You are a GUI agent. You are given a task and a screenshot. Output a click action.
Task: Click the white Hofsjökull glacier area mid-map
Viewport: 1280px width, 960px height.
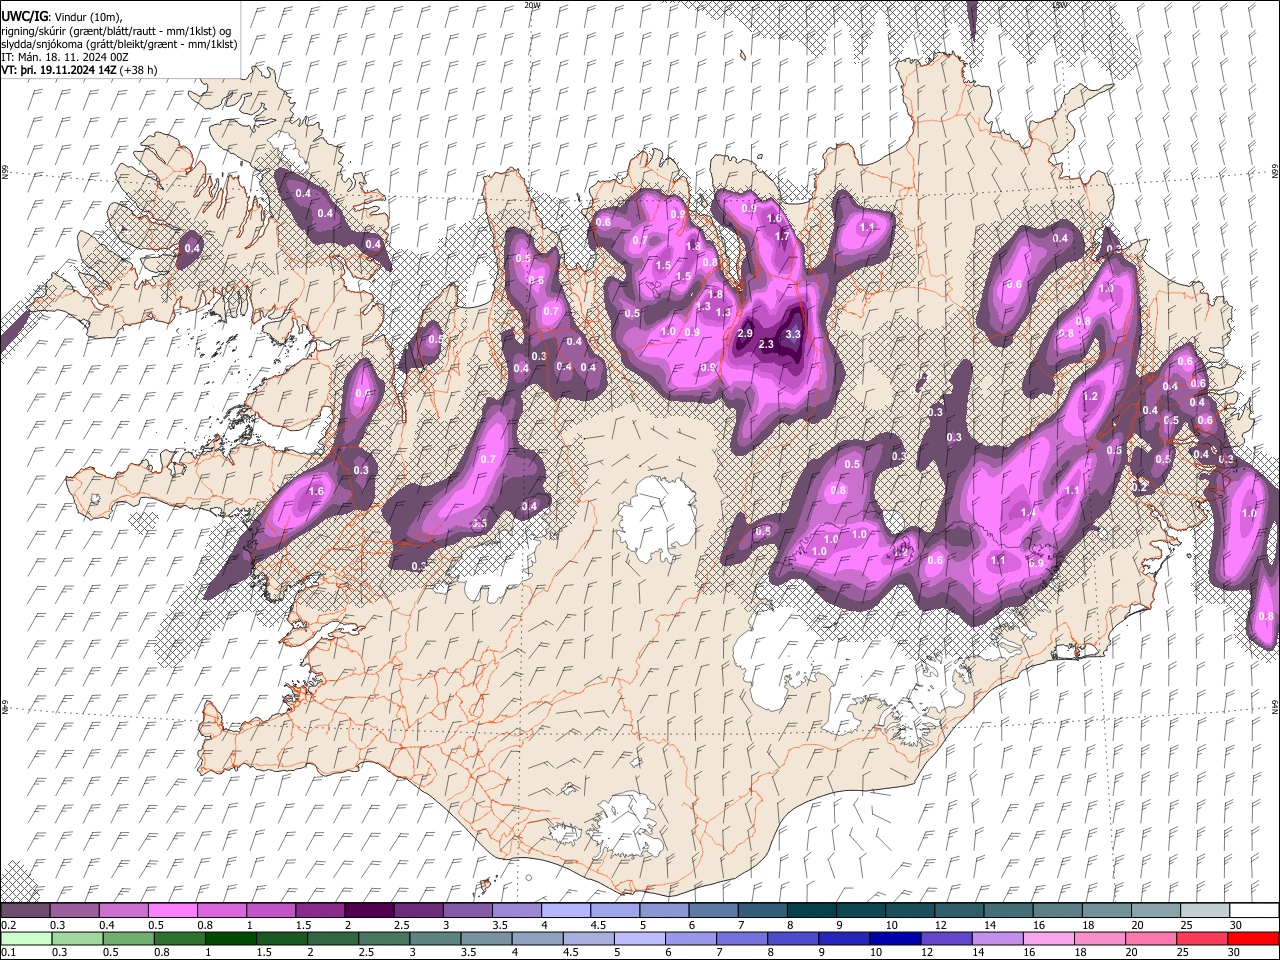pos(657,519)
